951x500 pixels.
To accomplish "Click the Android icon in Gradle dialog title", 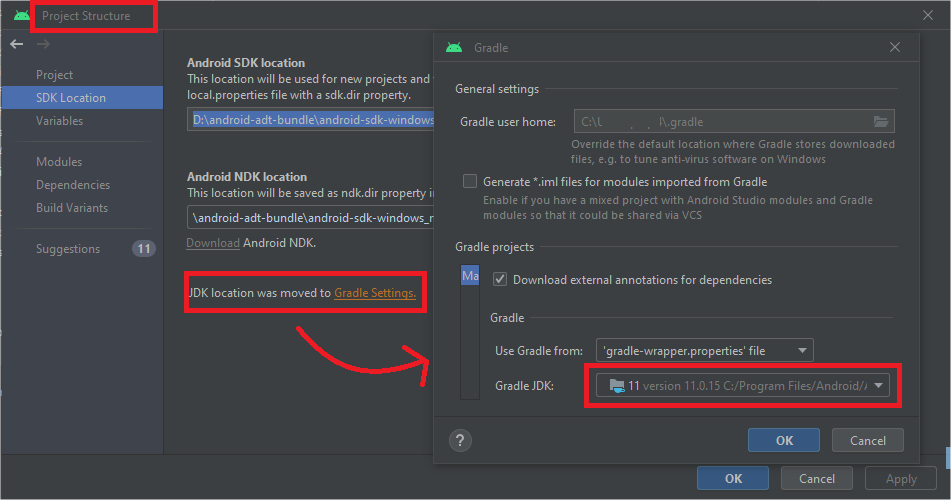I will click(x=454, y=47).
